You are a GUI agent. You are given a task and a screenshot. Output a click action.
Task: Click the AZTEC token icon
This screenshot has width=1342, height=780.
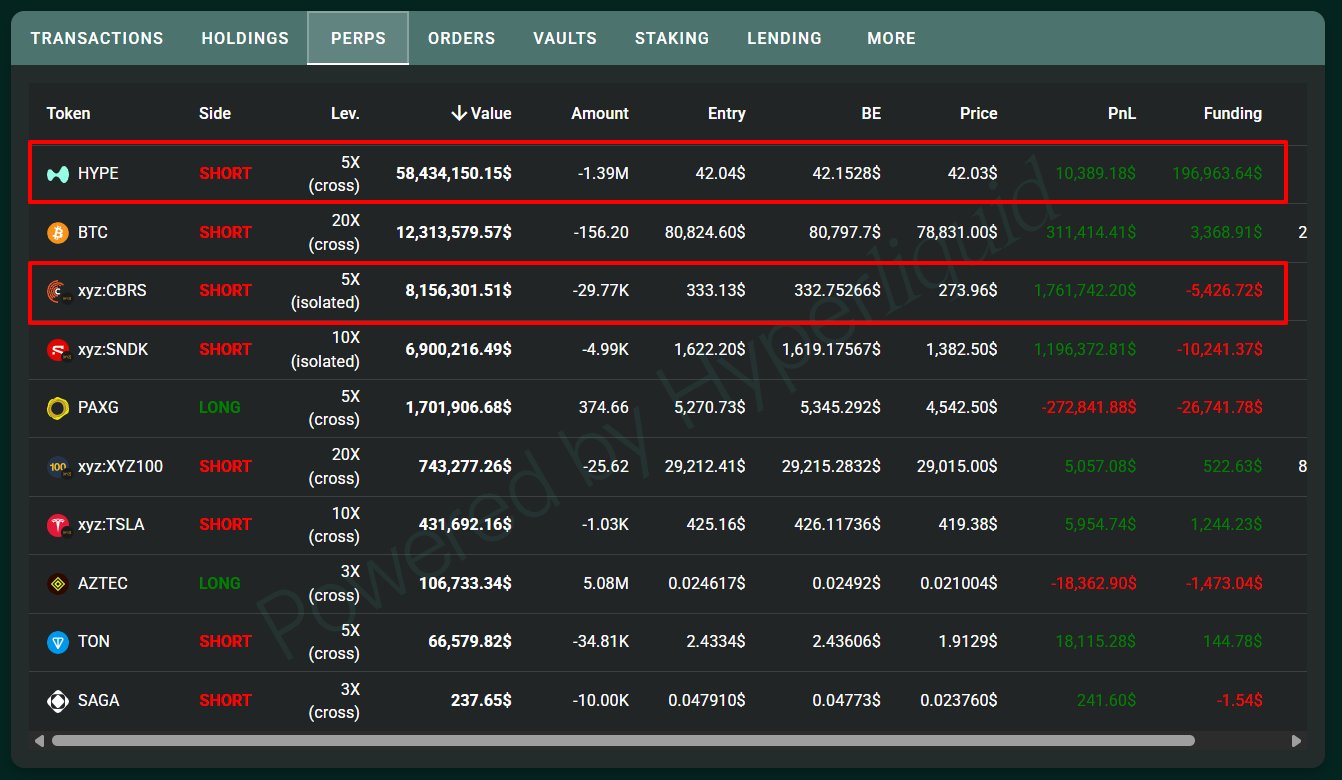(x=58, y=584)
